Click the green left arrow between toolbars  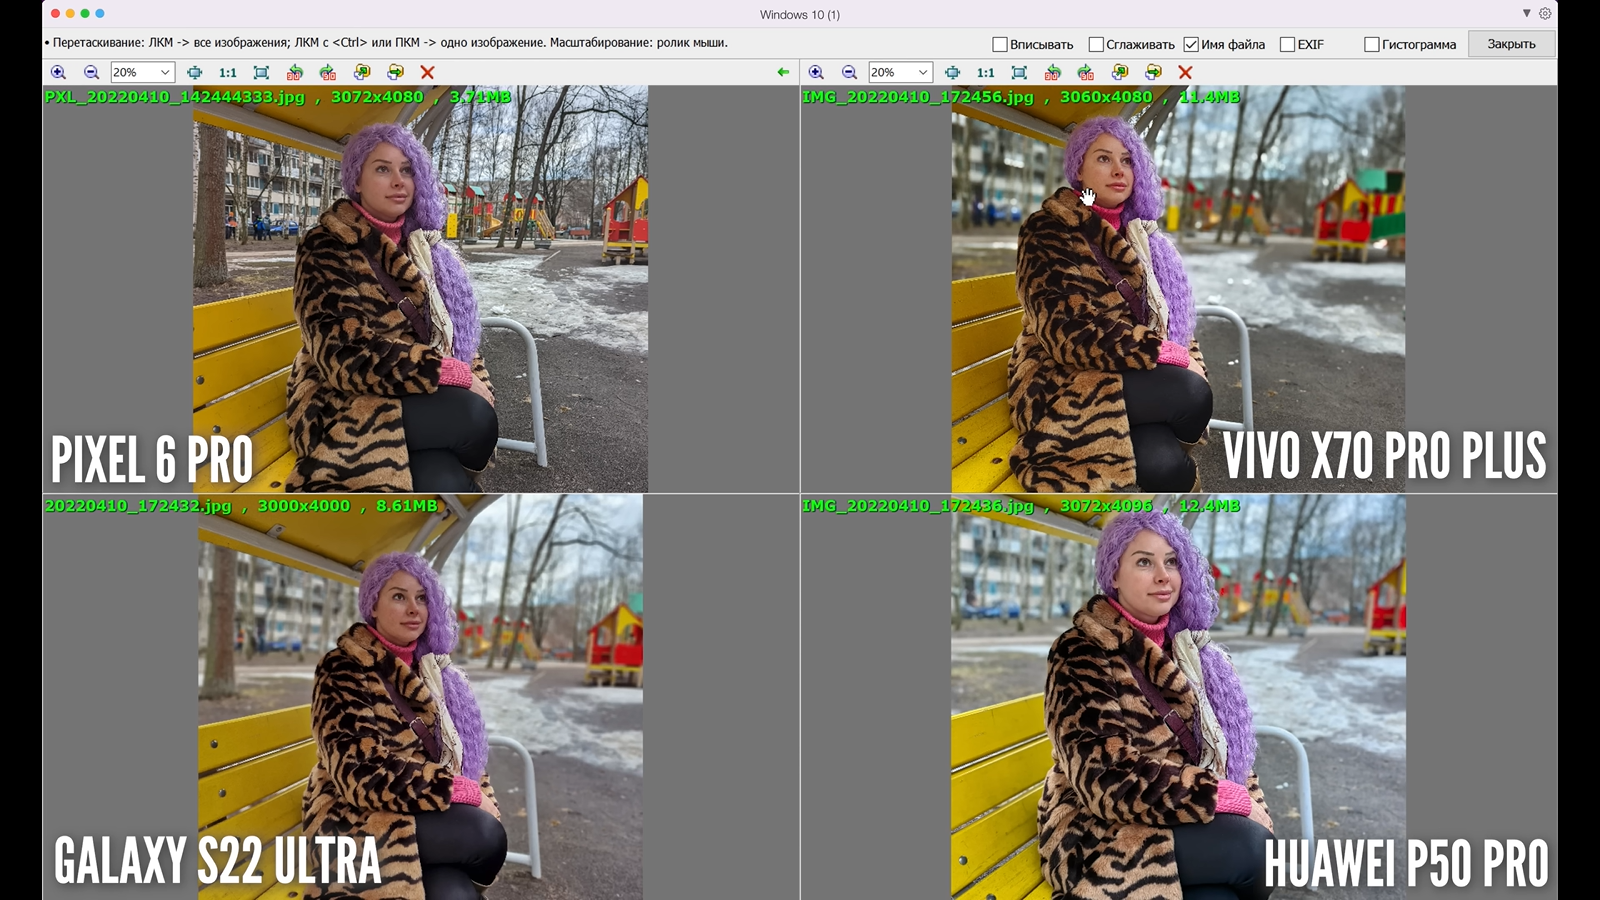pos(783,72)
